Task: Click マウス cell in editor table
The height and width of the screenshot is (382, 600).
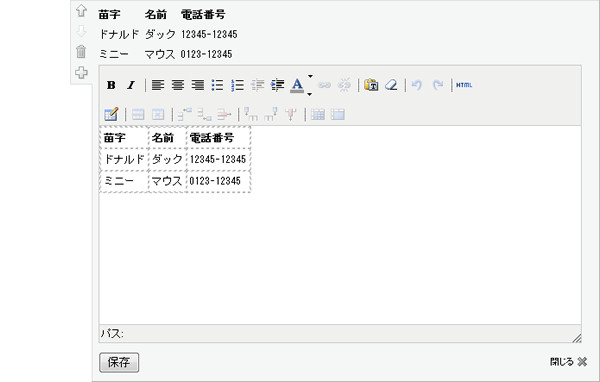Action: tap(168, 181)
